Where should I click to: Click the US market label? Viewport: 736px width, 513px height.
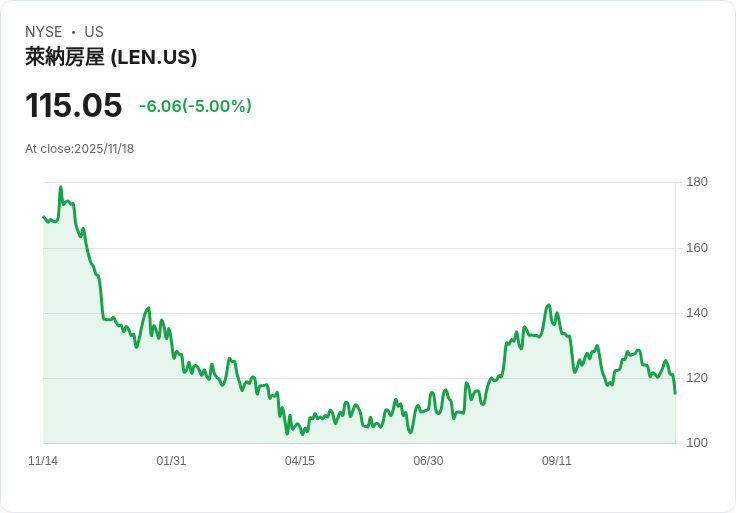94,32
